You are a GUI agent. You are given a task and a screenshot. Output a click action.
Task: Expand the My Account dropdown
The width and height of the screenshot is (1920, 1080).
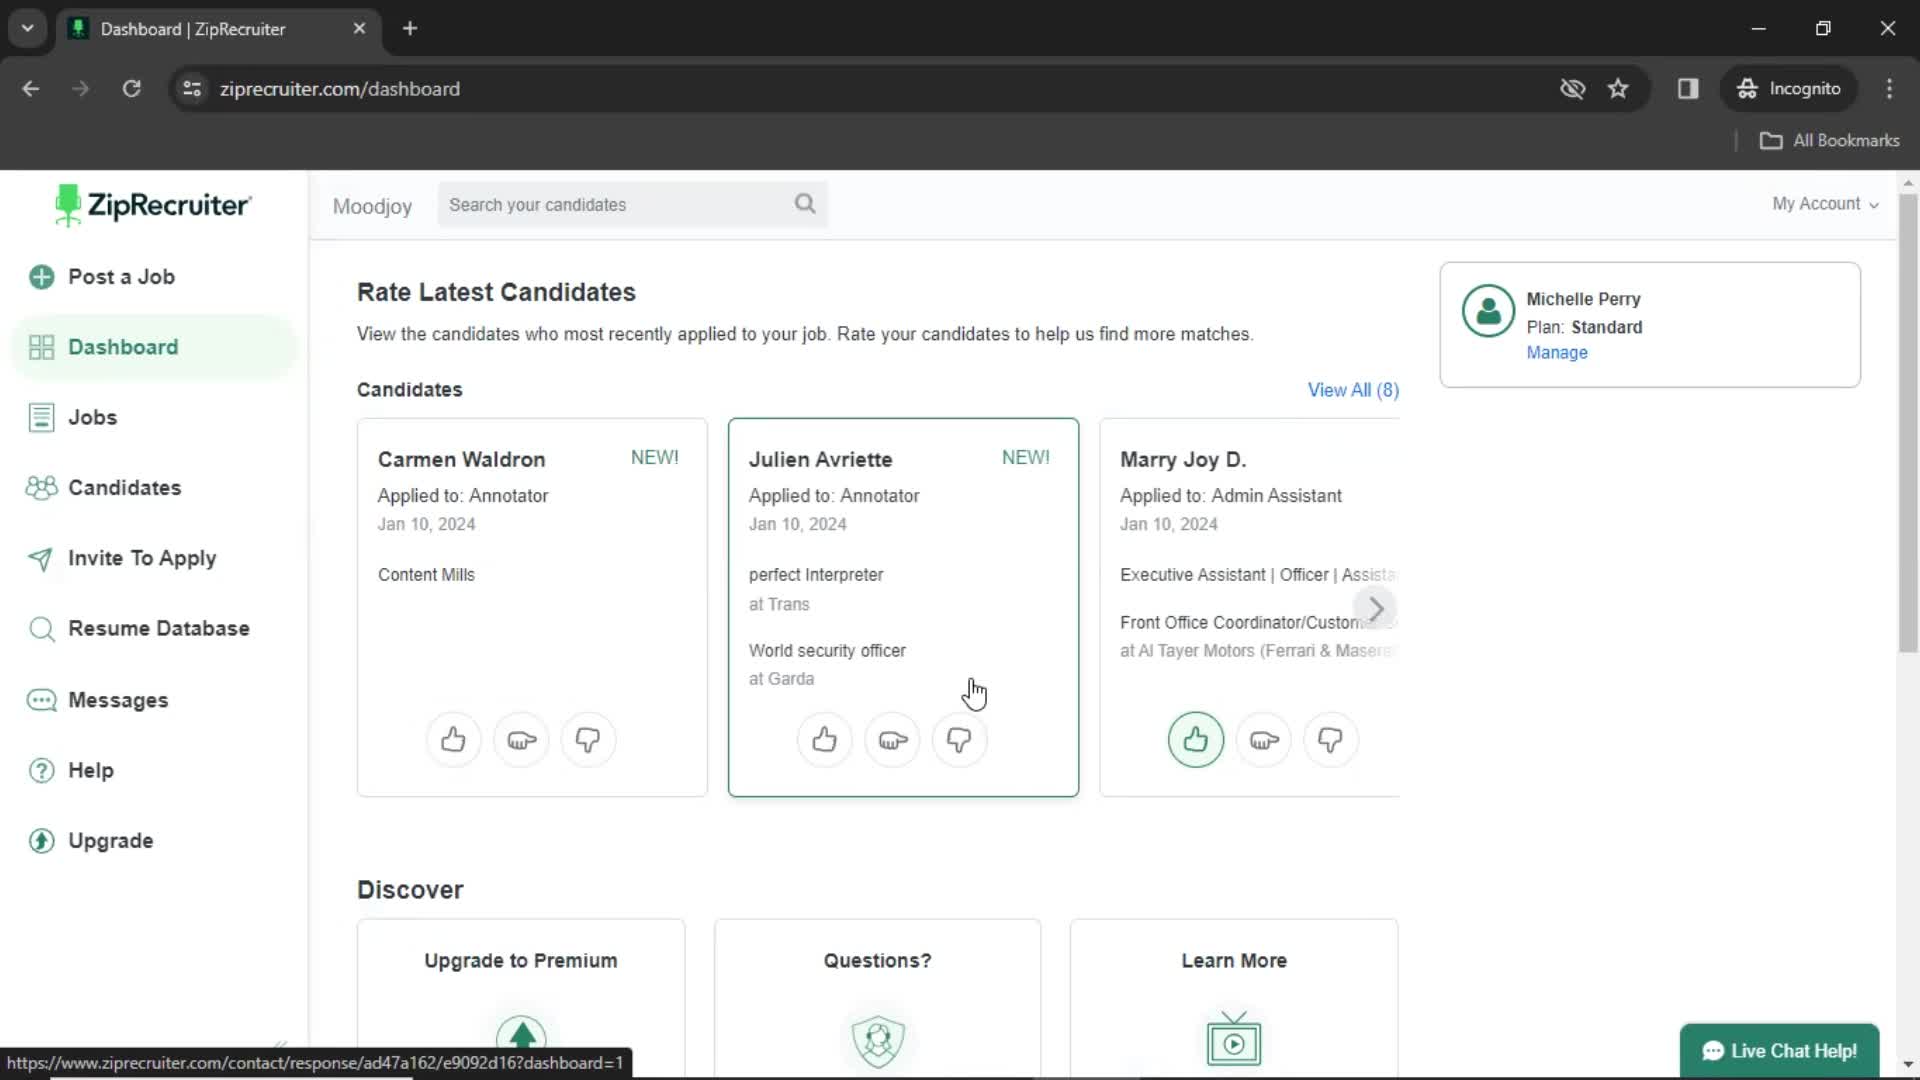point(1825,204)
